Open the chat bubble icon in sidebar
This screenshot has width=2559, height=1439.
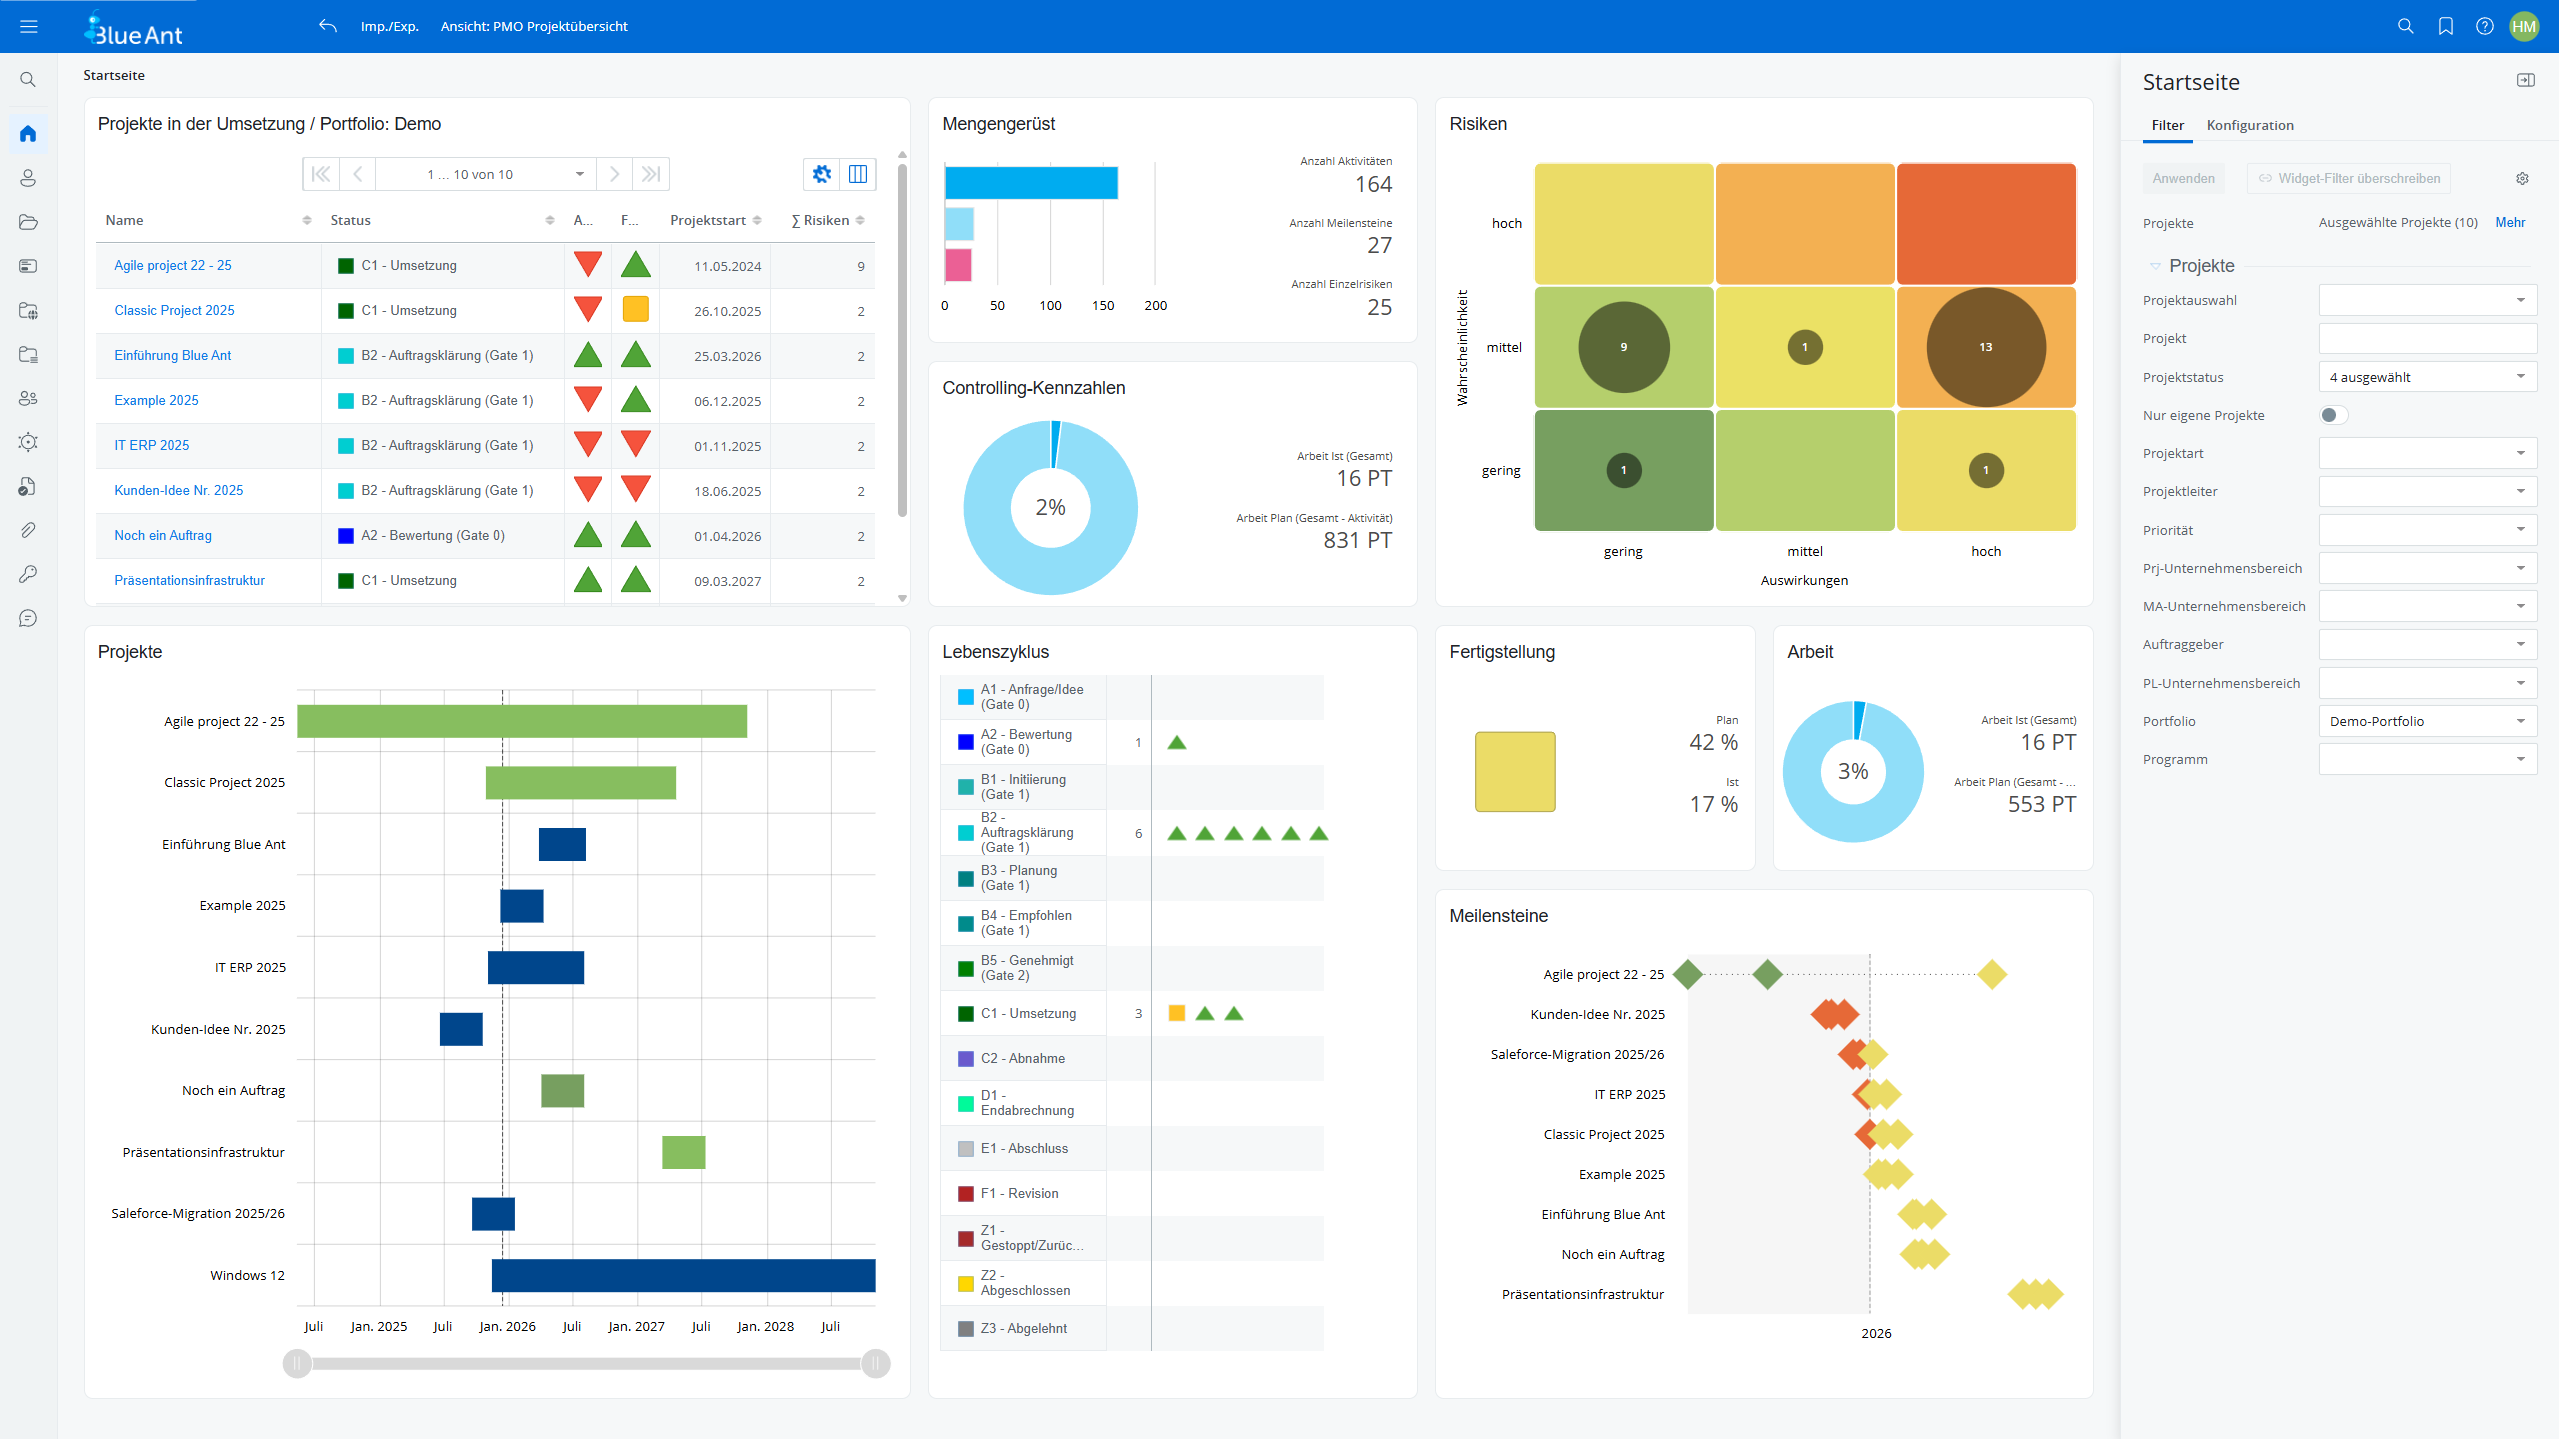tap(28, 618)
